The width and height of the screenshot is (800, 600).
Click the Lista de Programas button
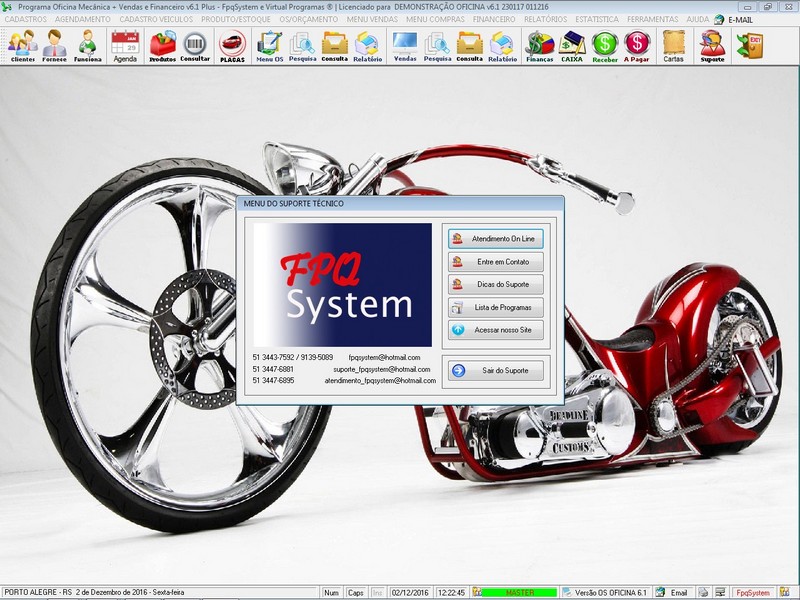pyautogui.click(x=496, y=308)
